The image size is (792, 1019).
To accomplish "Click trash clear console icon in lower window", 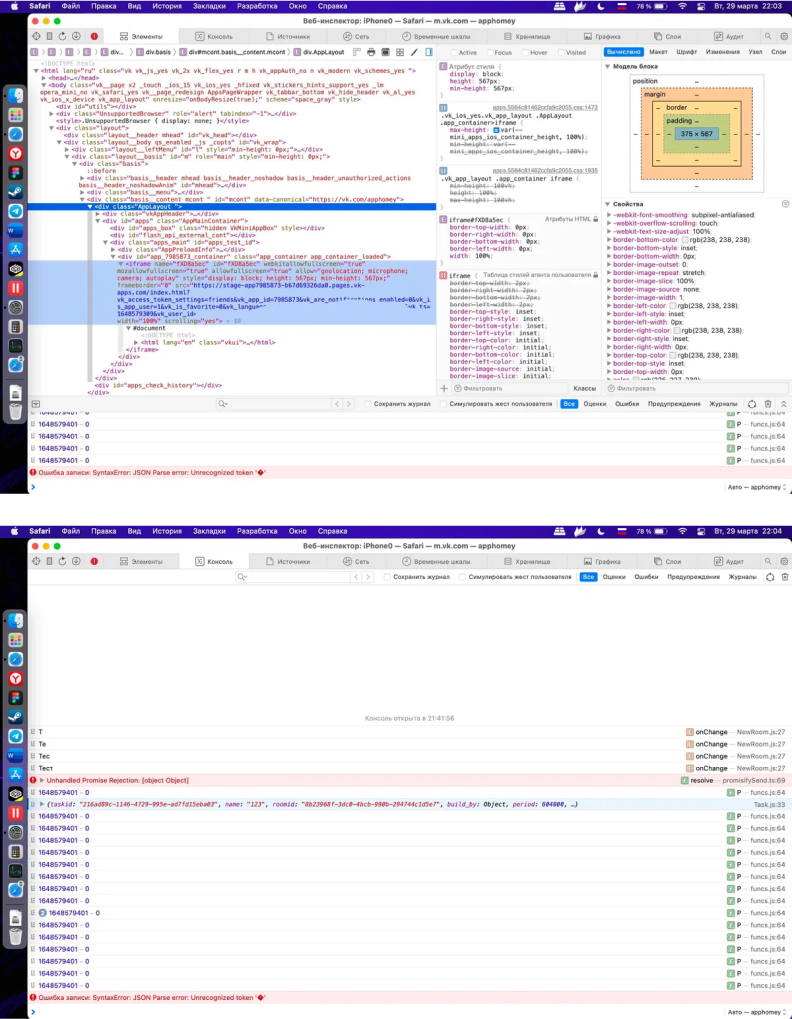I will click(785, 576).
